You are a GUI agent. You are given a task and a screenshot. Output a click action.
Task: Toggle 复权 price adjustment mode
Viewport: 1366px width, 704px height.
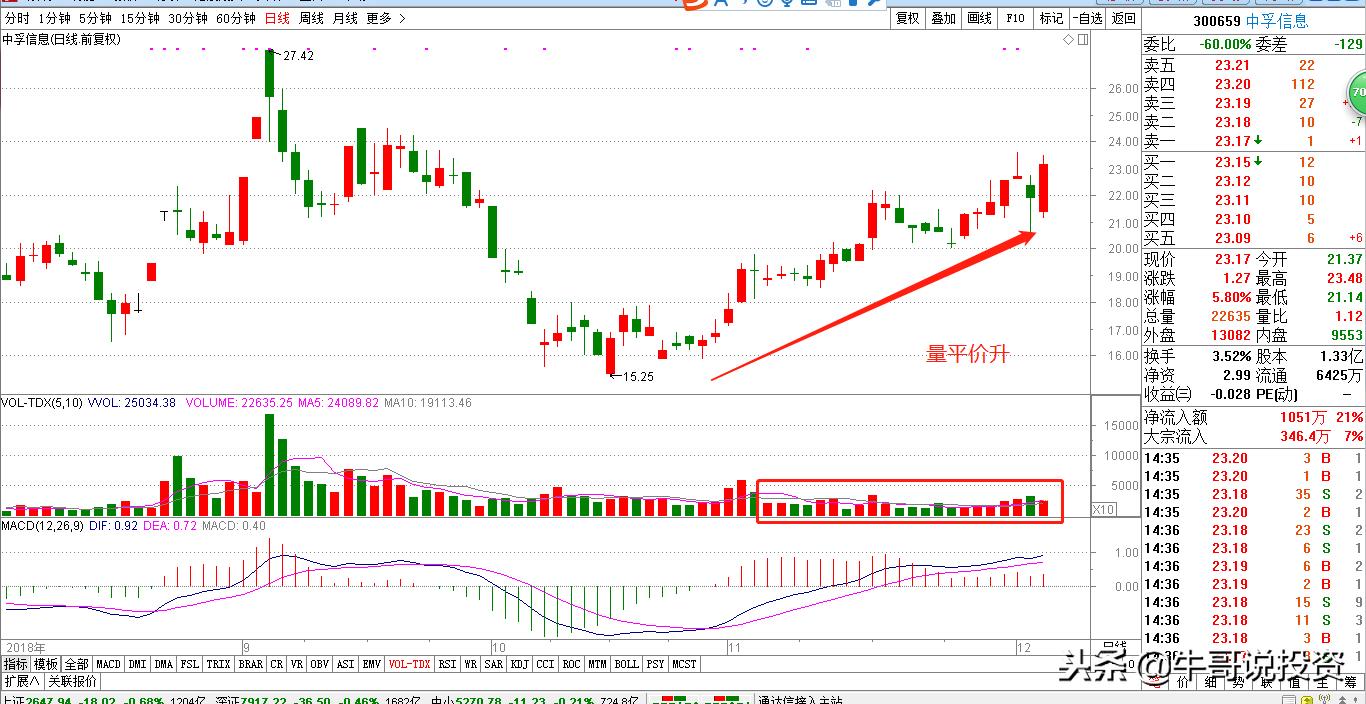click(906, 18)
